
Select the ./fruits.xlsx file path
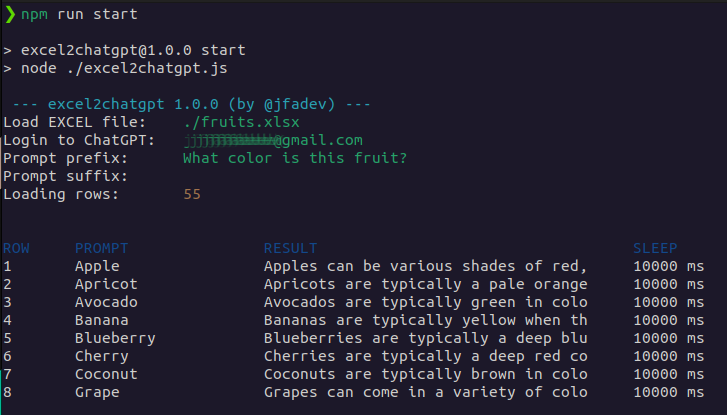click(241, 122)
